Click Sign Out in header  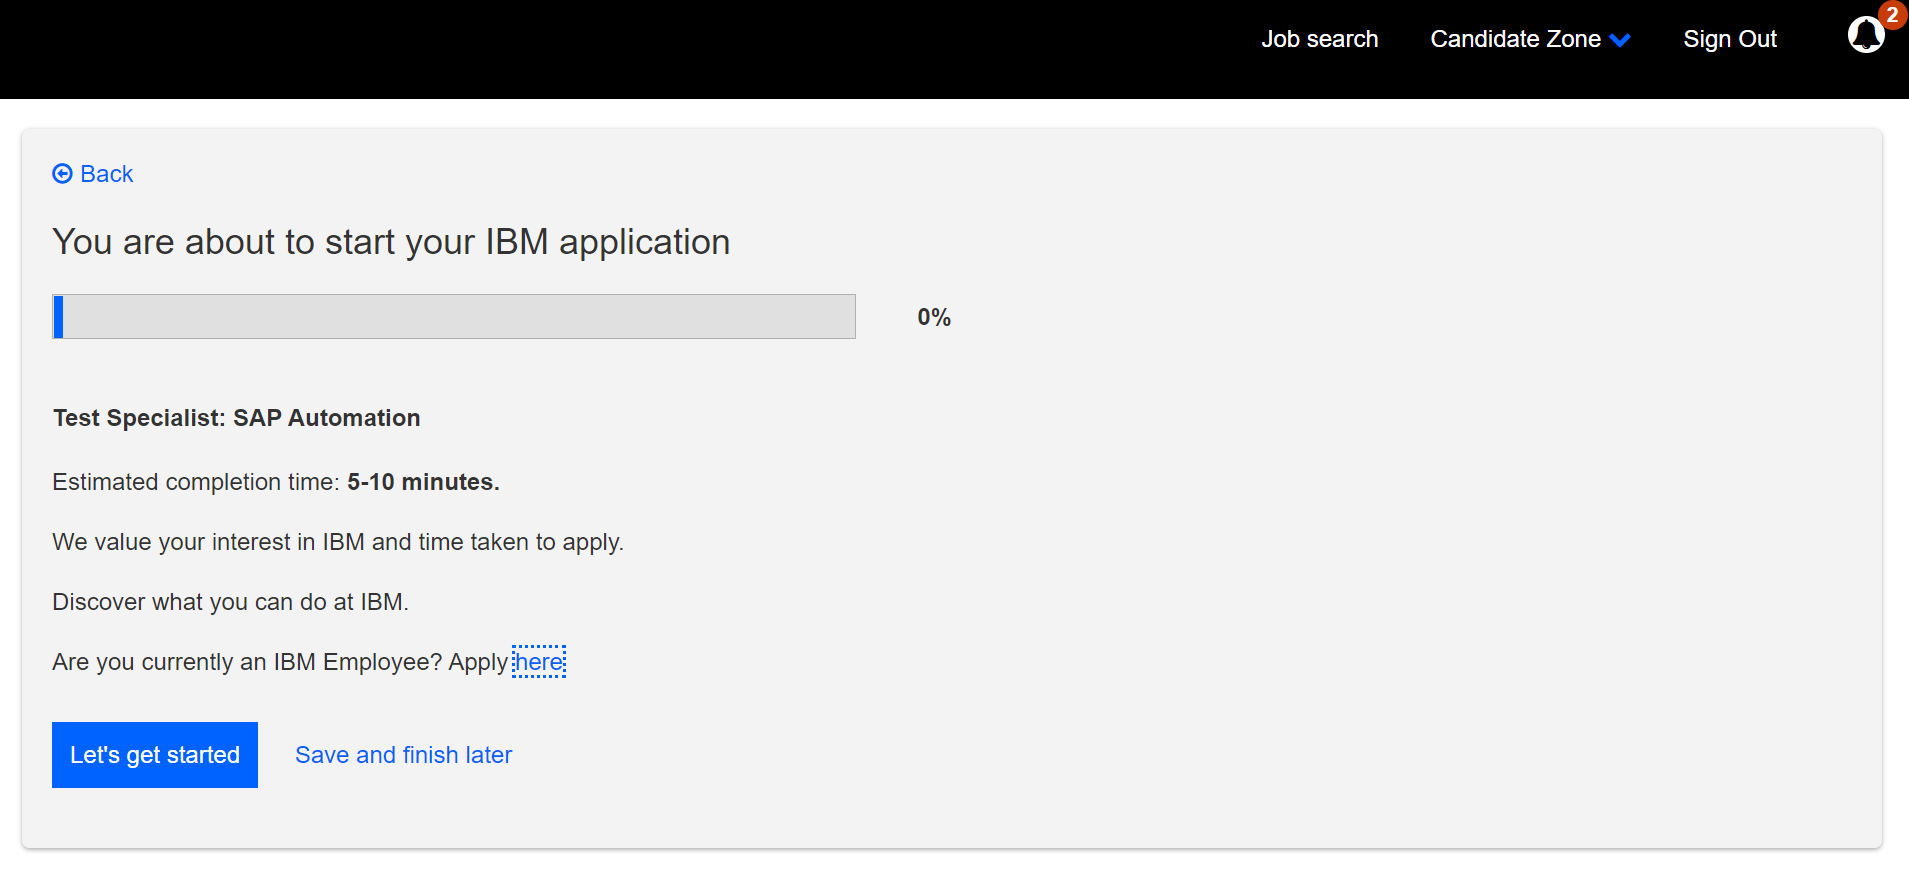coord(1729,39)
